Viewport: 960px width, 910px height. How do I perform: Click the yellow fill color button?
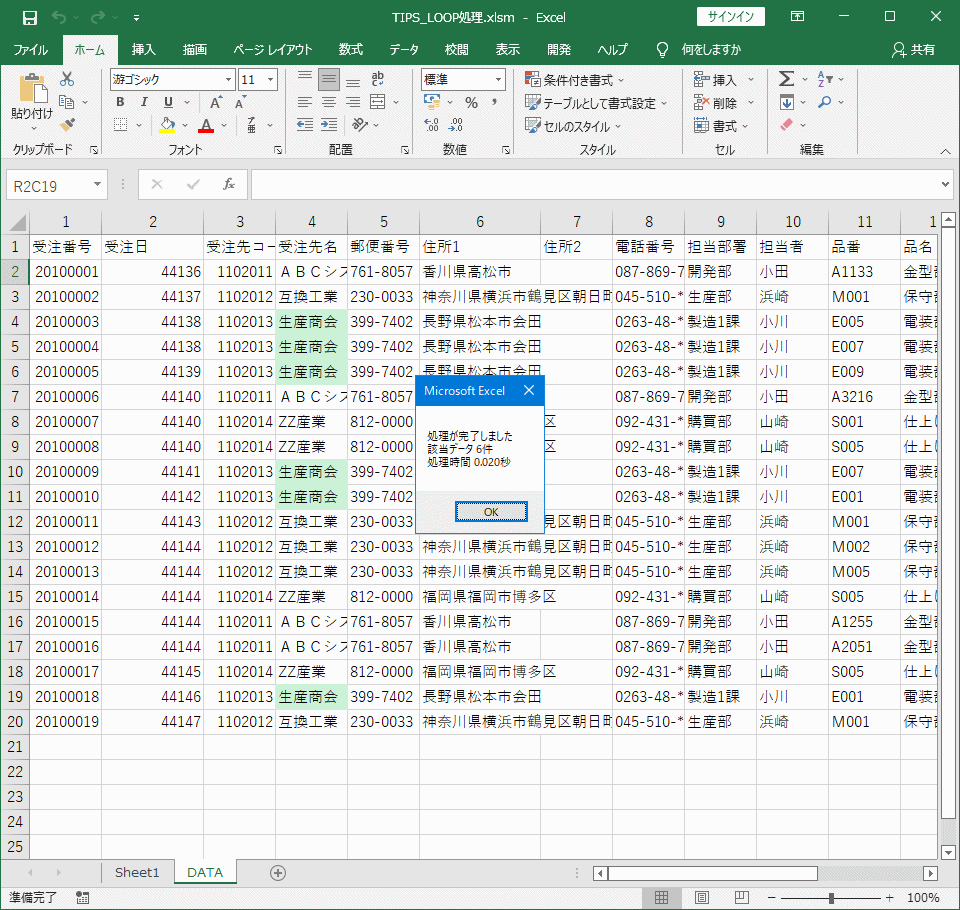tap(168, 125)
